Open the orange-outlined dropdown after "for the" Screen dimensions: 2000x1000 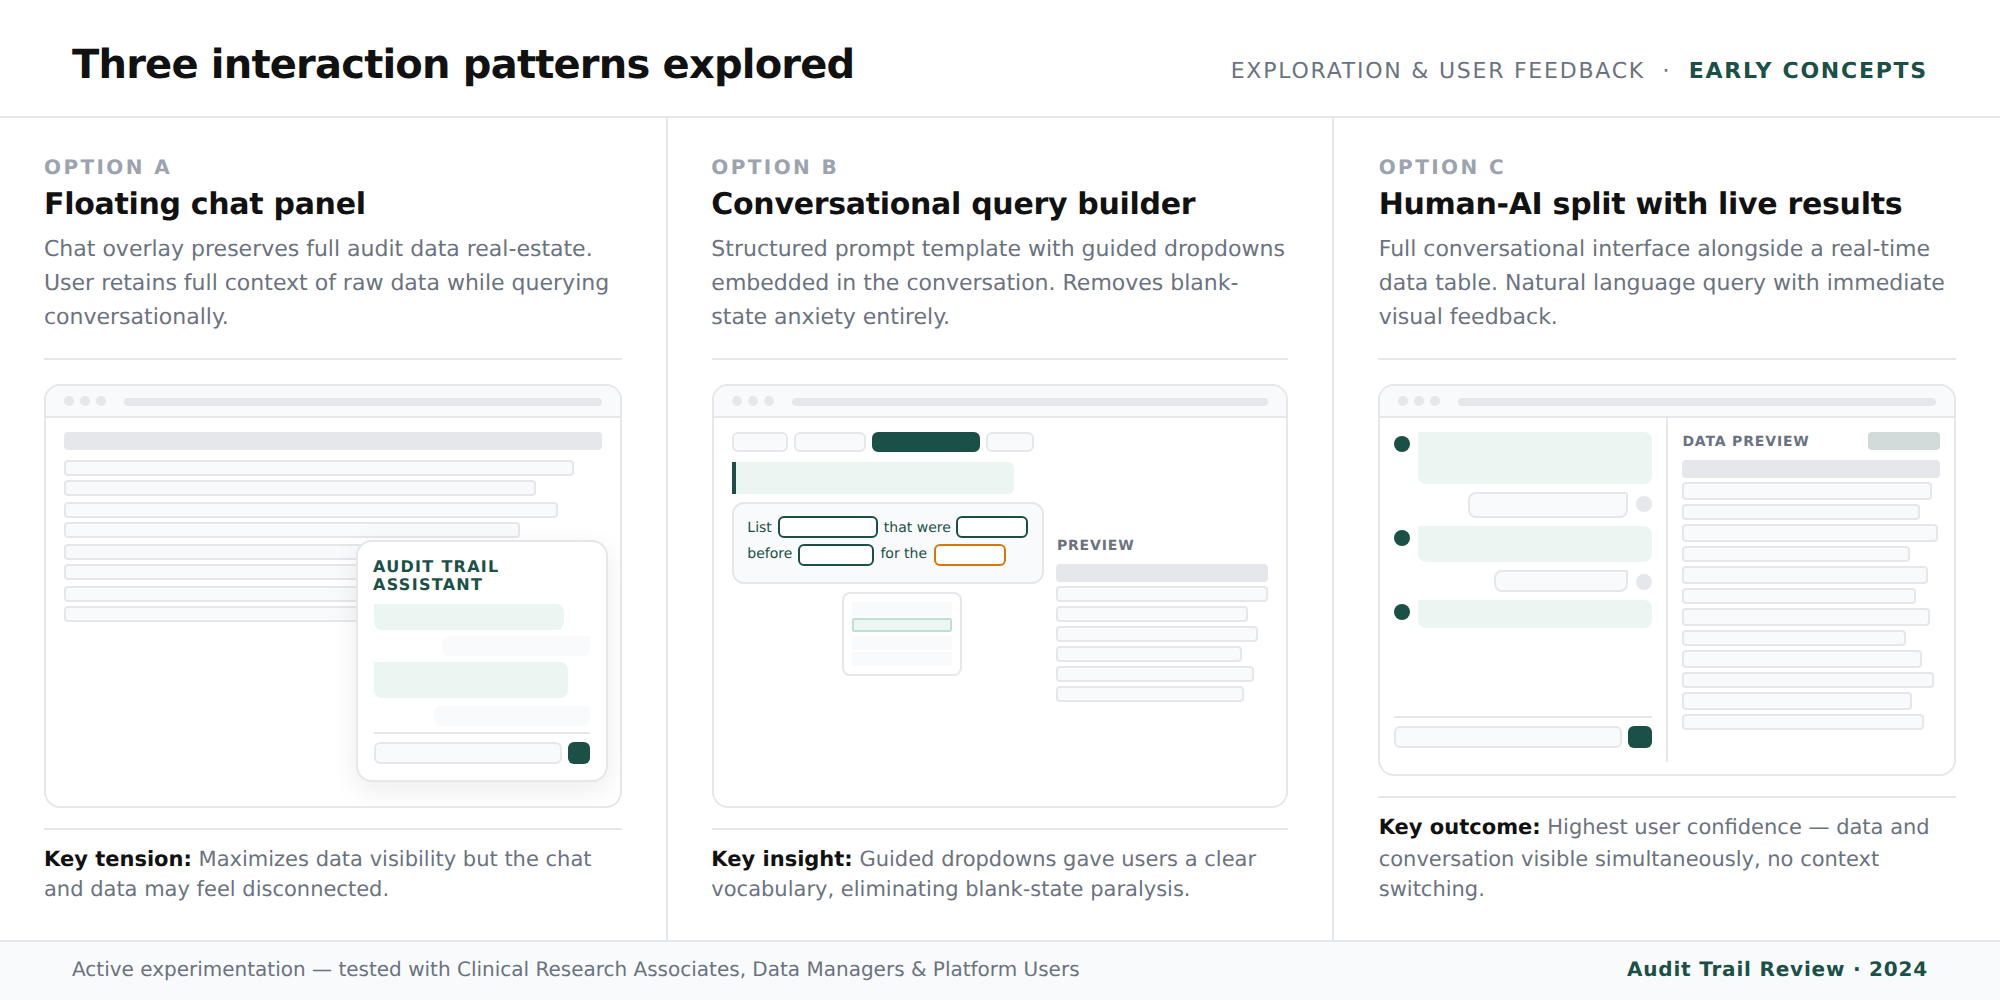pyautogui.click(x=970, y=554)
